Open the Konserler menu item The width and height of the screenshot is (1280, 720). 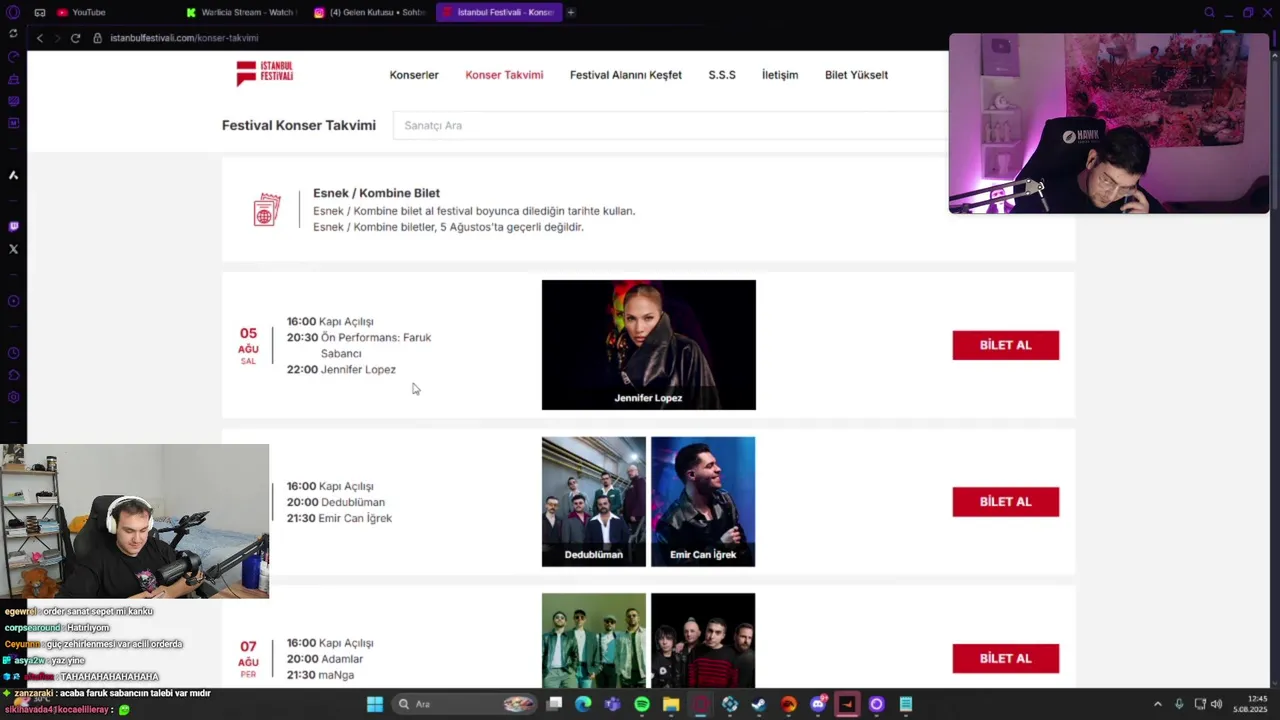click(x=414, y=75)
